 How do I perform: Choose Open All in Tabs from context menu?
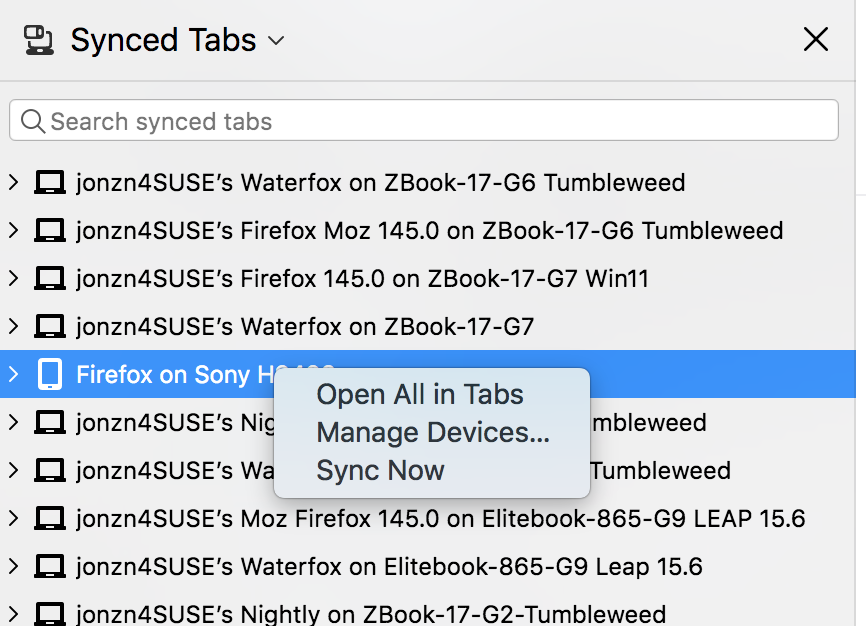[x=420, y=394]
